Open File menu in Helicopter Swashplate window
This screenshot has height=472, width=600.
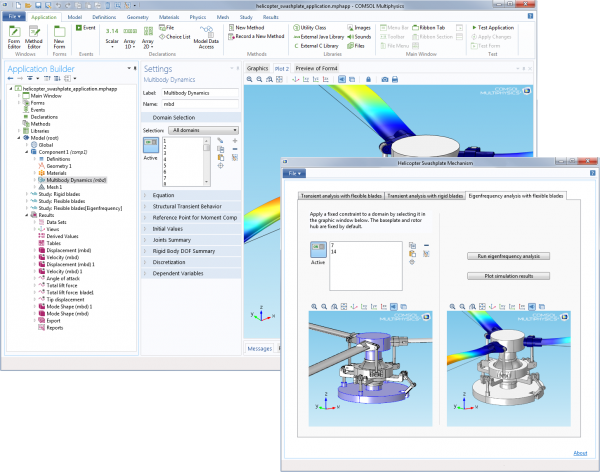click(x=294, y=173)
